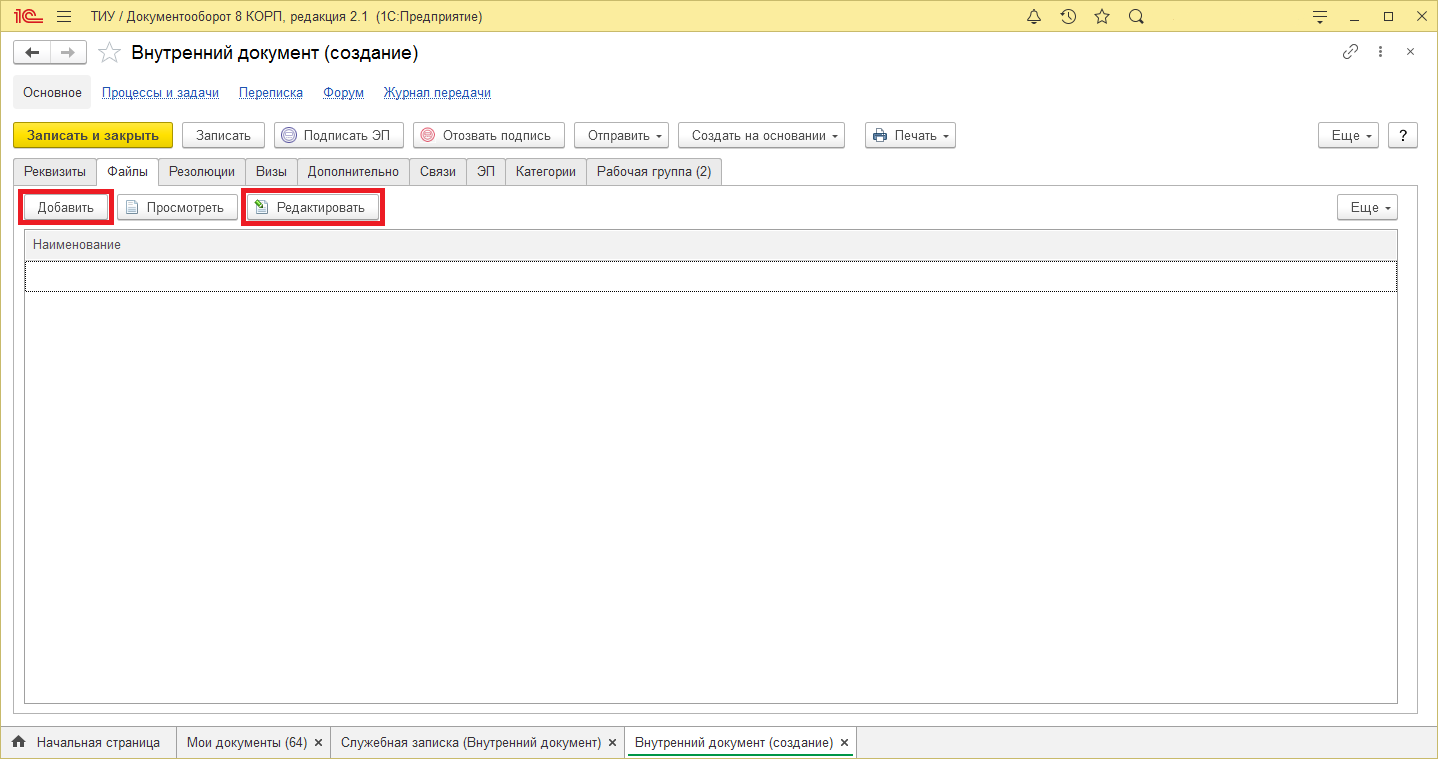Go to Начальная страница home tab
The image size is (1438, 759).
87,743
